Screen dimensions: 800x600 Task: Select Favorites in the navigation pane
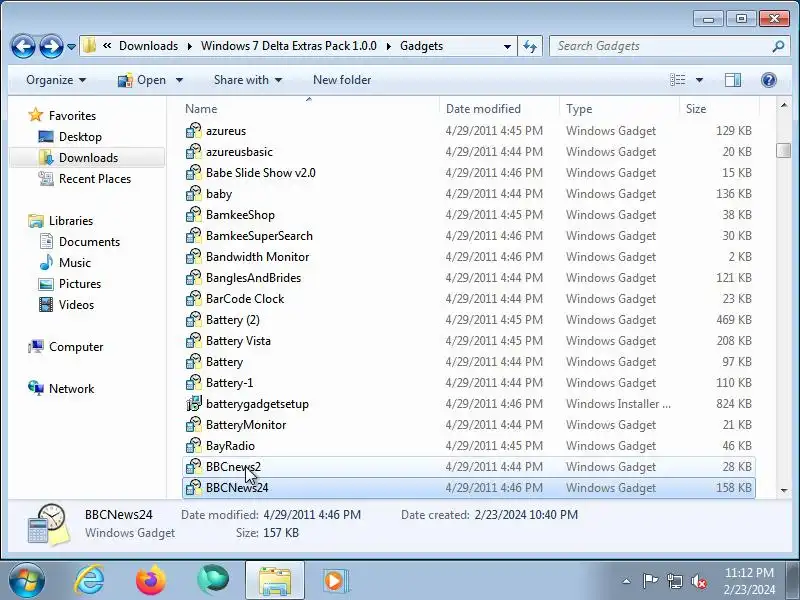pyautogui.click(x=72, y=116)
